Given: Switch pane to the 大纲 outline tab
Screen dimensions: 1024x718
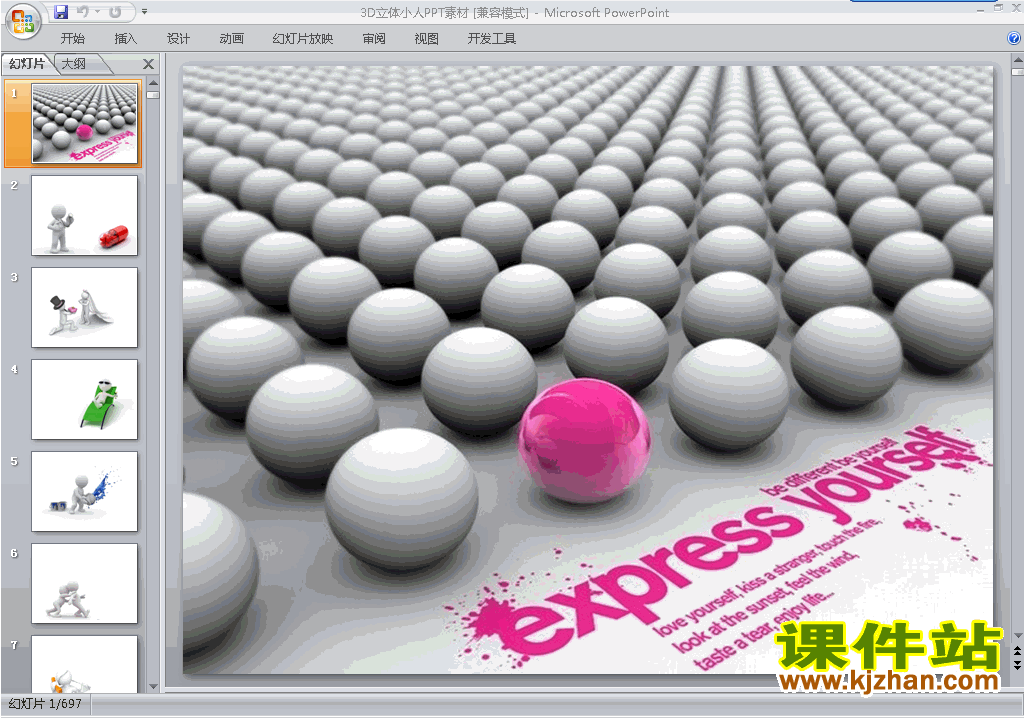Looking at the screenshot, I should click(74, 63).
